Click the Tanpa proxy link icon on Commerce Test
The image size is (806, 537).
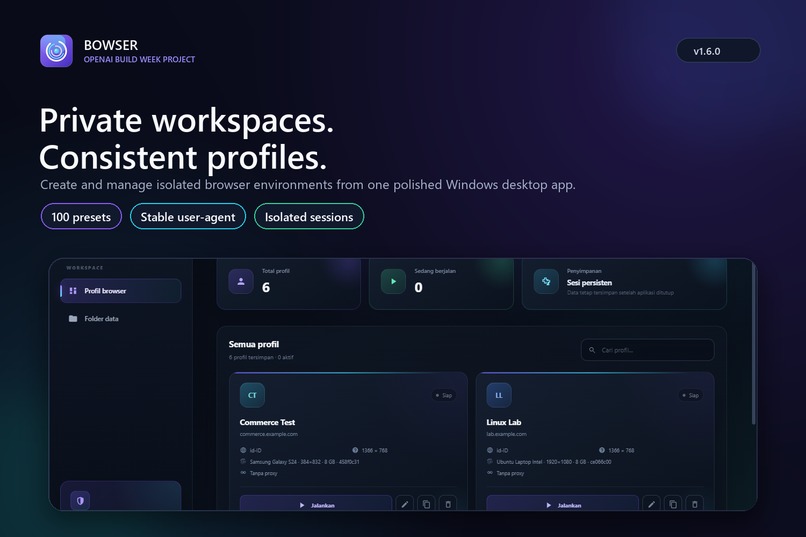(243, 473)
